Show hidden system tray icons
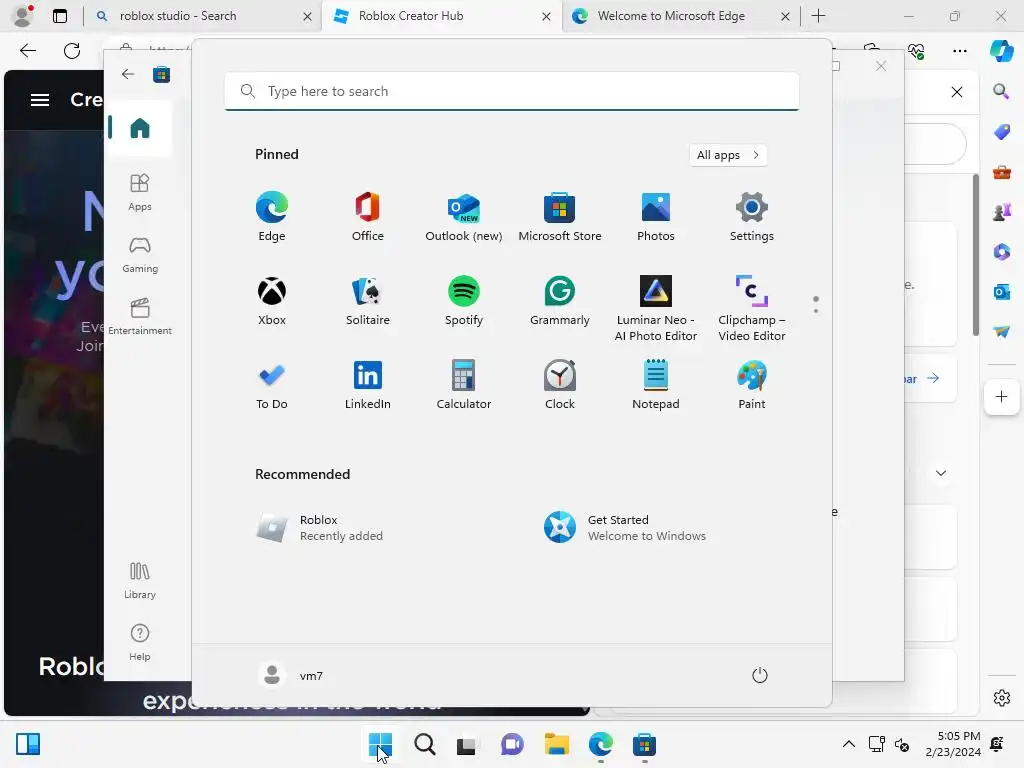This screenshot has height=768, width=1024. click(x=848, y=744)
